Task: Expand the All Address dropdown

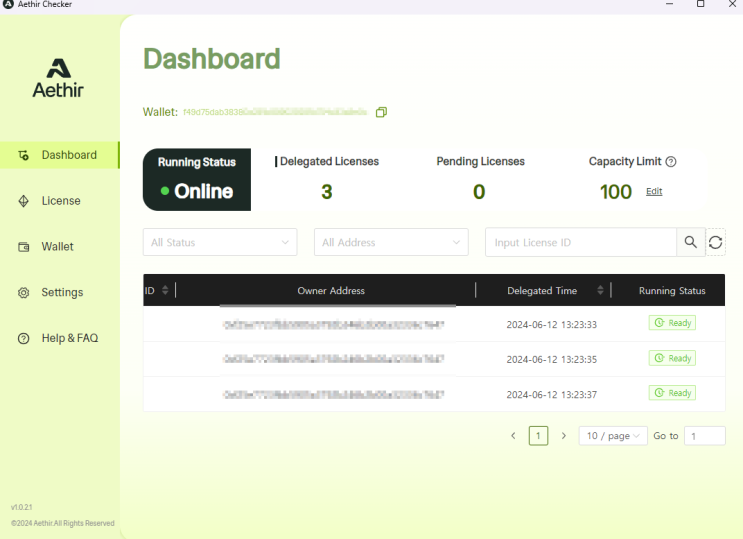Action: click(391, 242)
